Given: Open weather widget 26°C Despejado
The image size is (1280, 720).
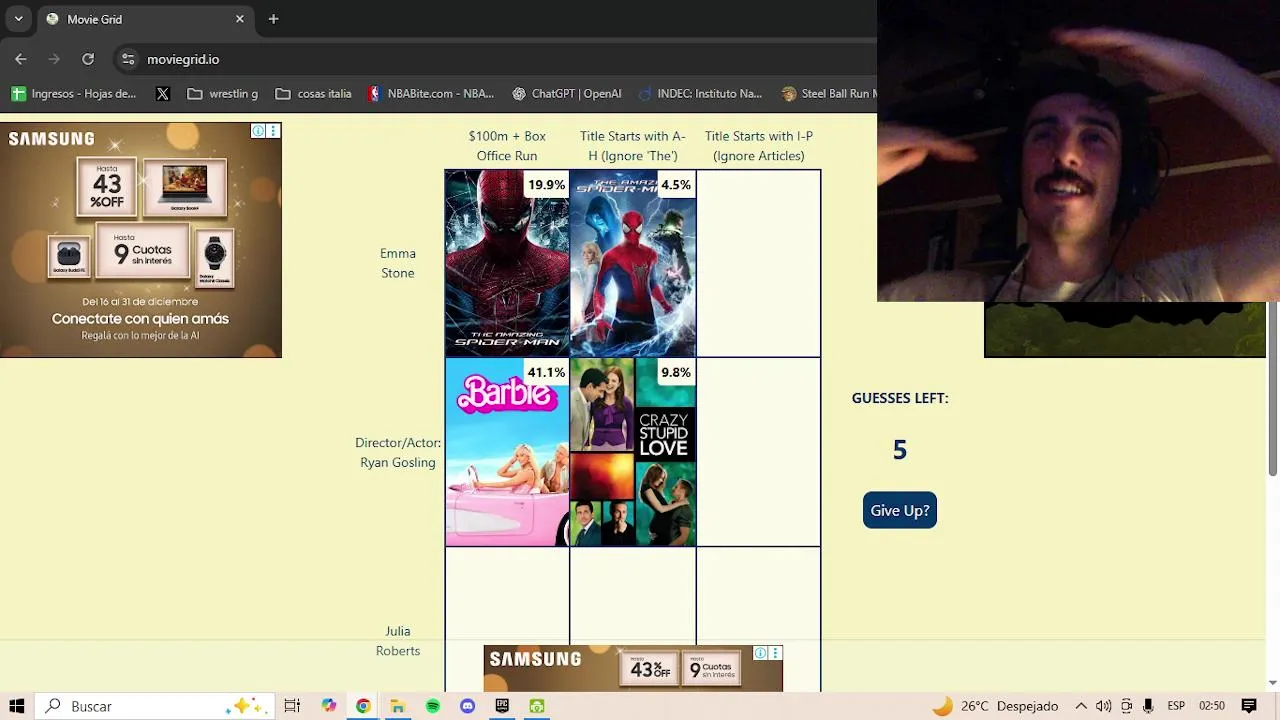Looking at the screenshot, I should [995, 706].
